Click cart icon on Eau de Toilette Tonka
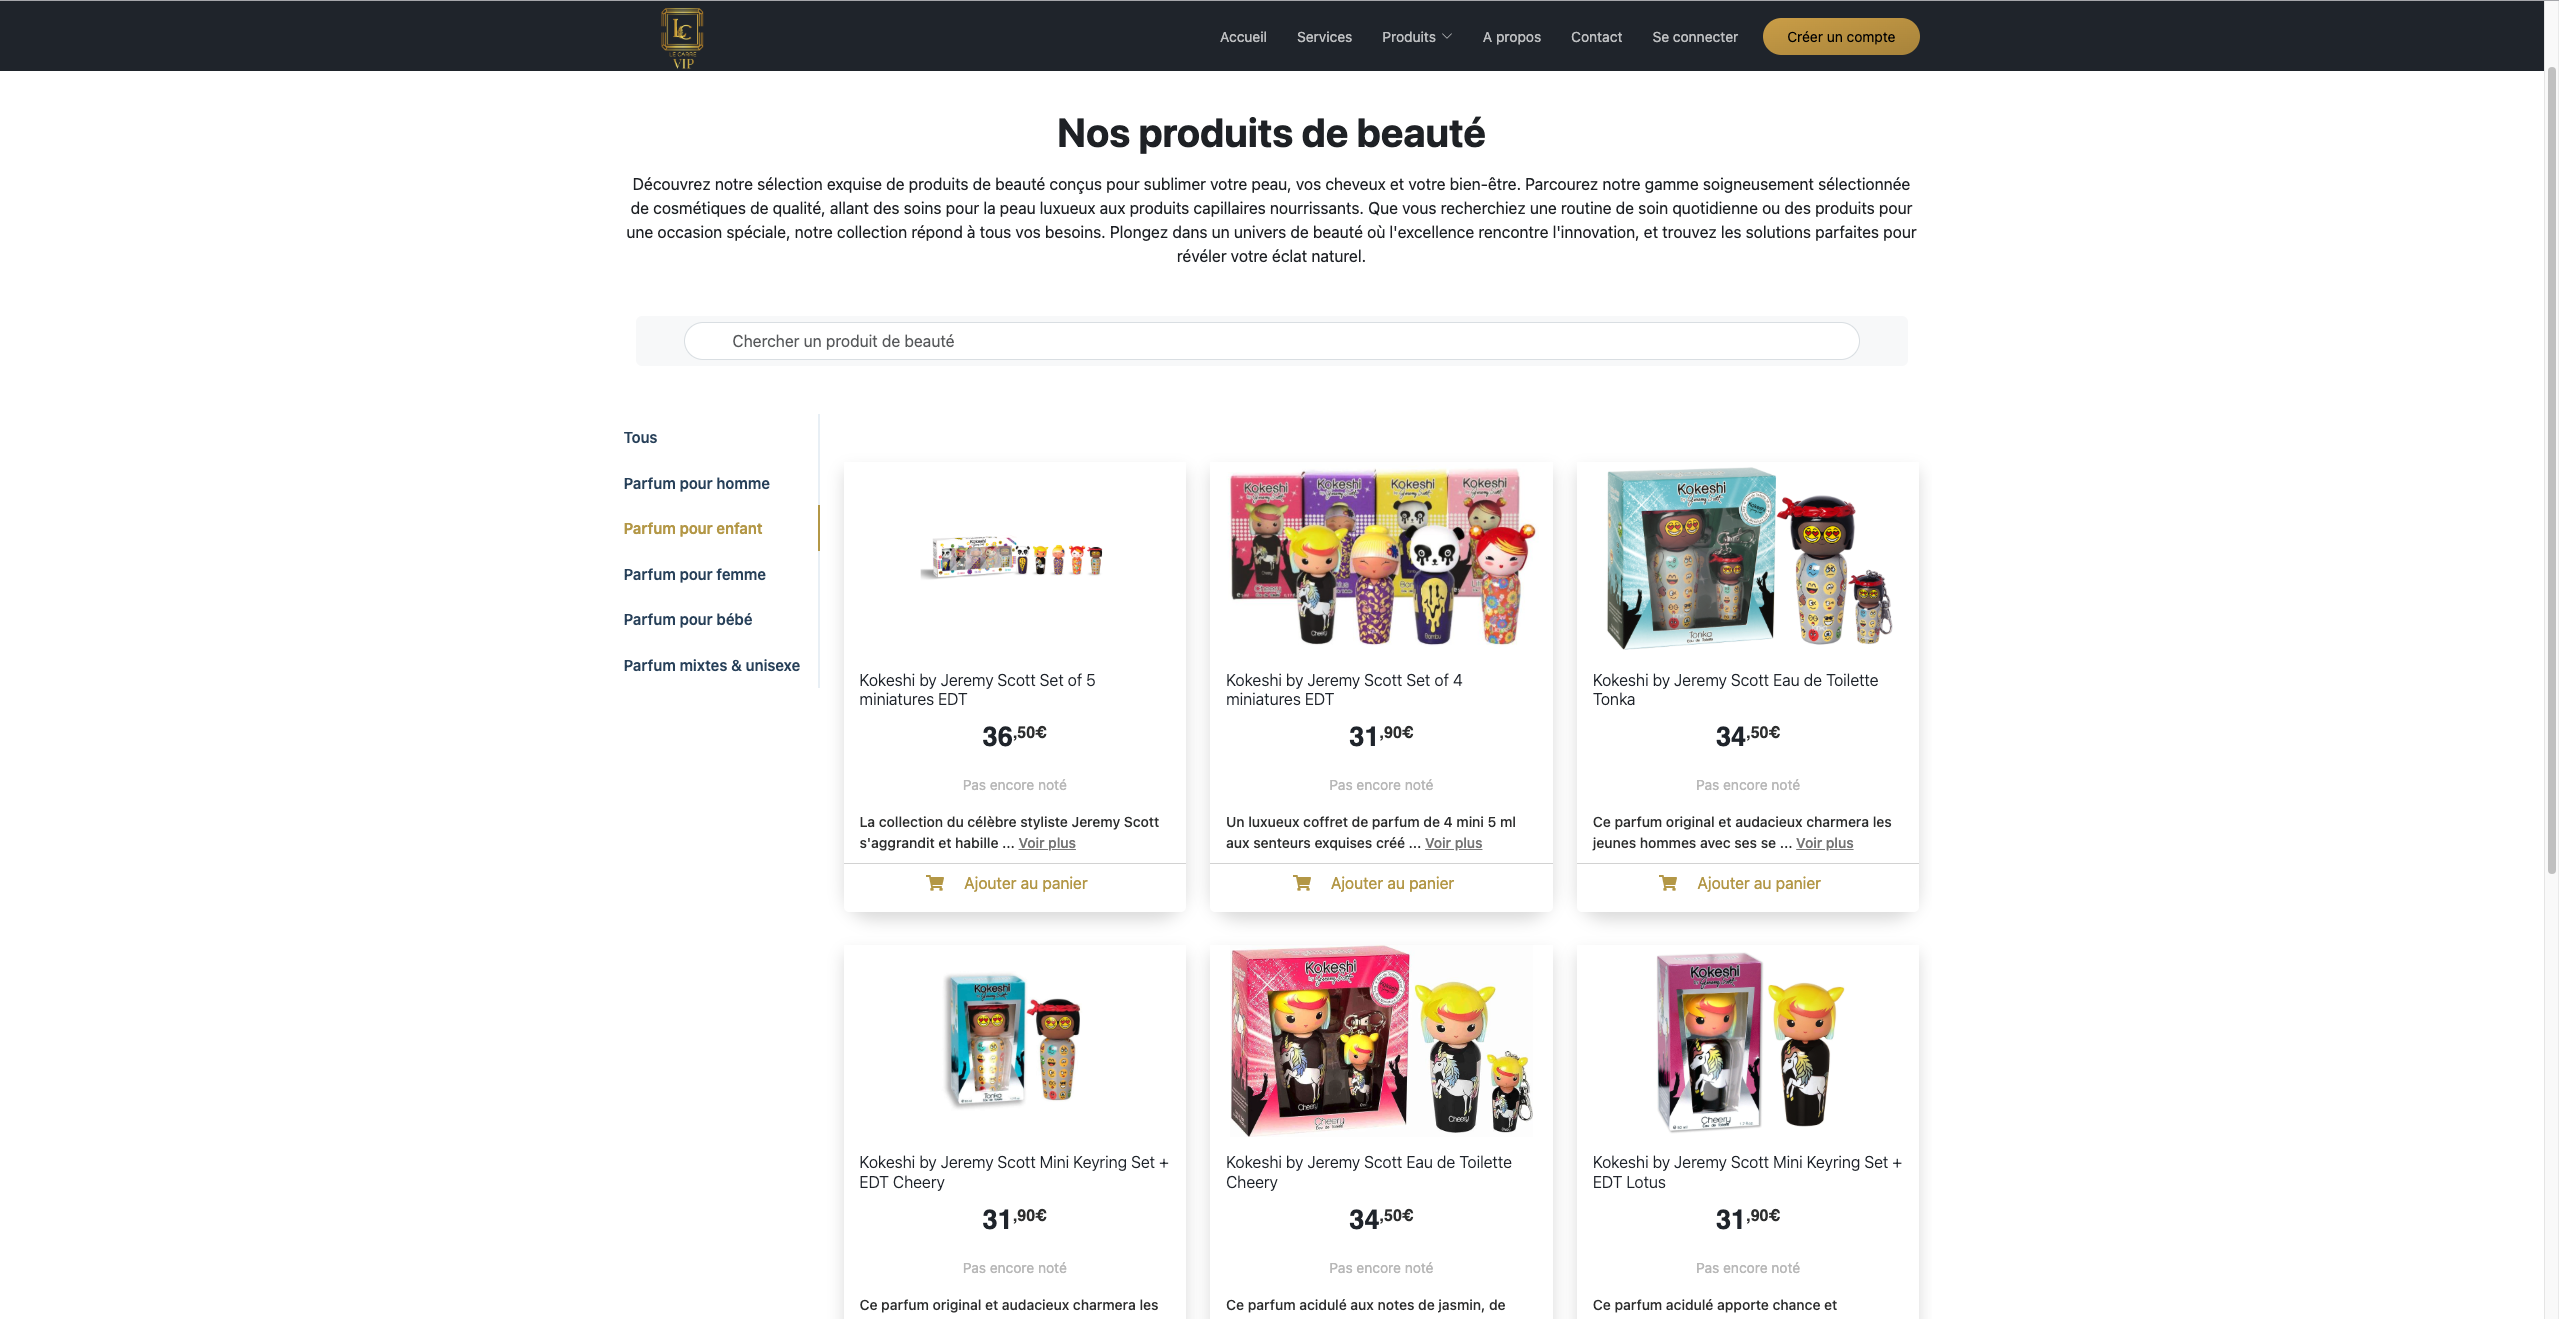The height and width of the screenshot is (1319, 2559). [1668, 883]
